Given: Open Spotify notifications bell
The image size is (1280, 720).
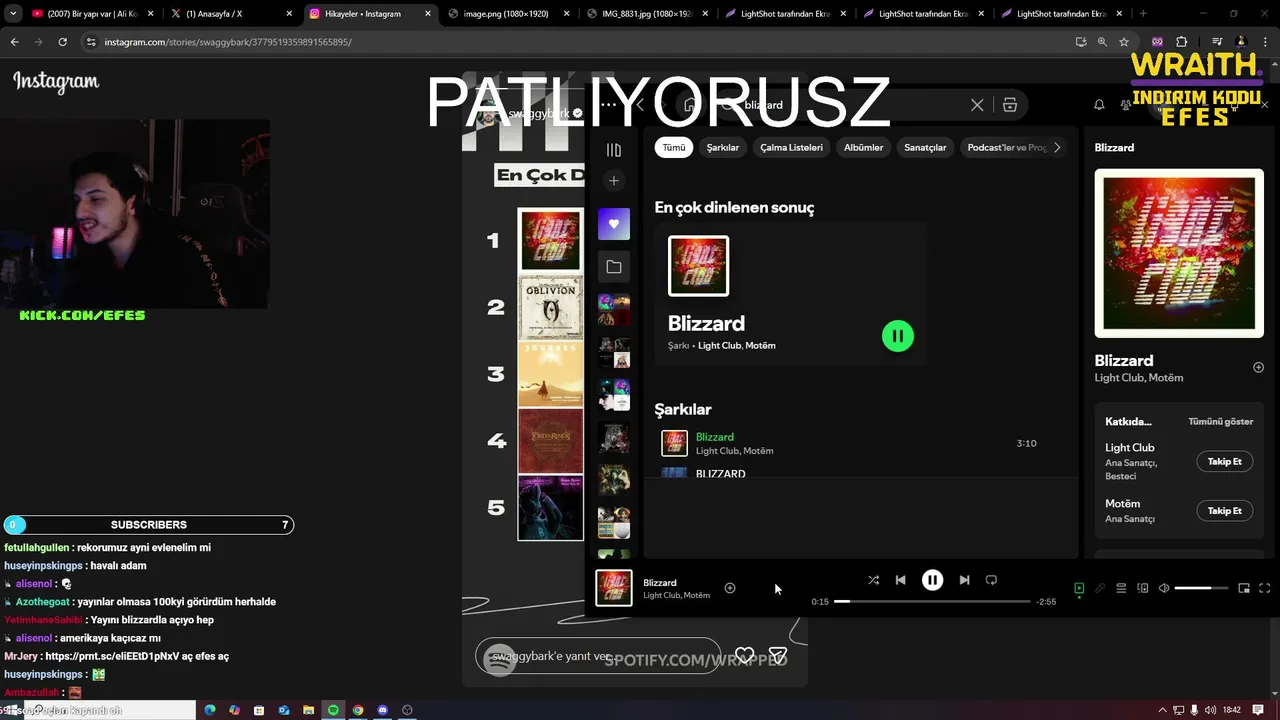Looking at the screenshot, I should point(1099,105).
